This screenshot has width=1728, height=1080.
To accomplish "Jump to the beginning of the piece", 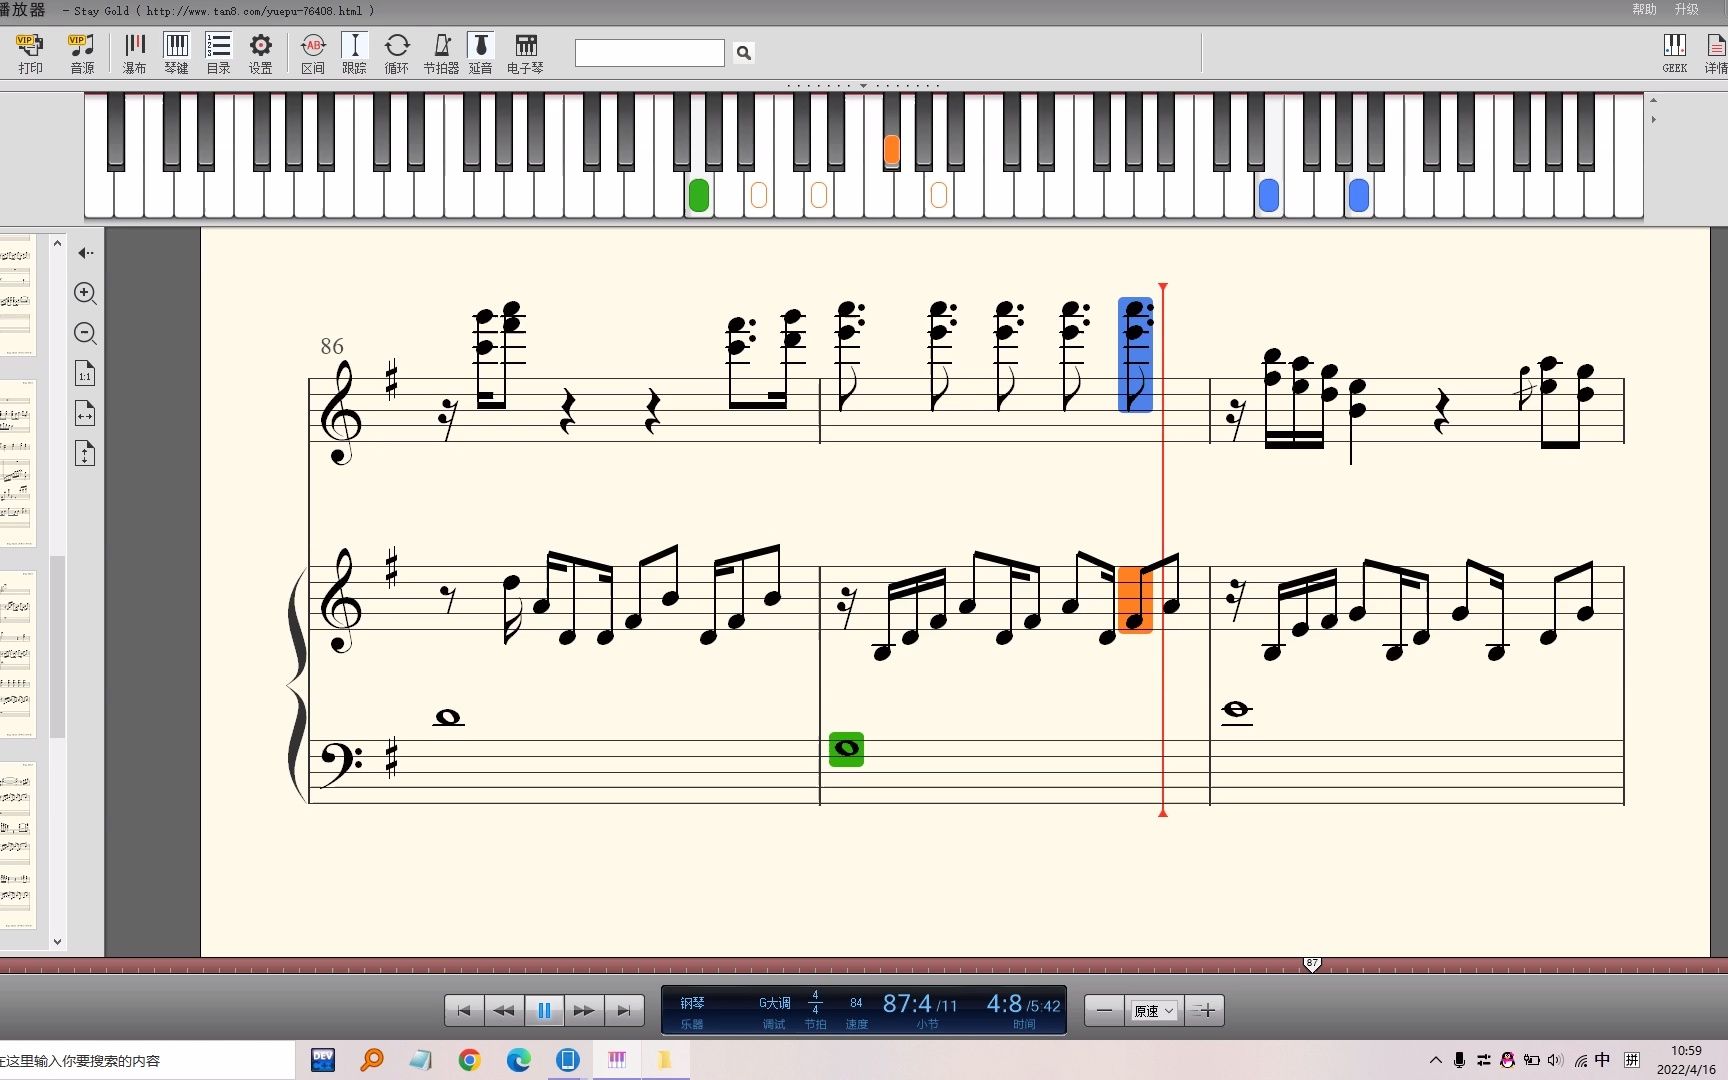I will coord(464,1011).
